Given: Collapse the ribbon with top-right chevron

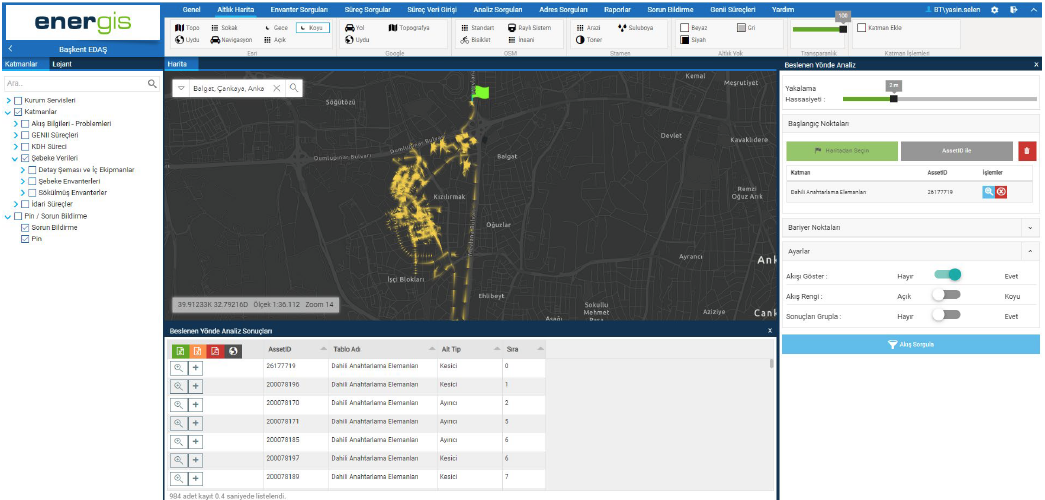Looking at the screenshot, I should [x=1033, y=10].
